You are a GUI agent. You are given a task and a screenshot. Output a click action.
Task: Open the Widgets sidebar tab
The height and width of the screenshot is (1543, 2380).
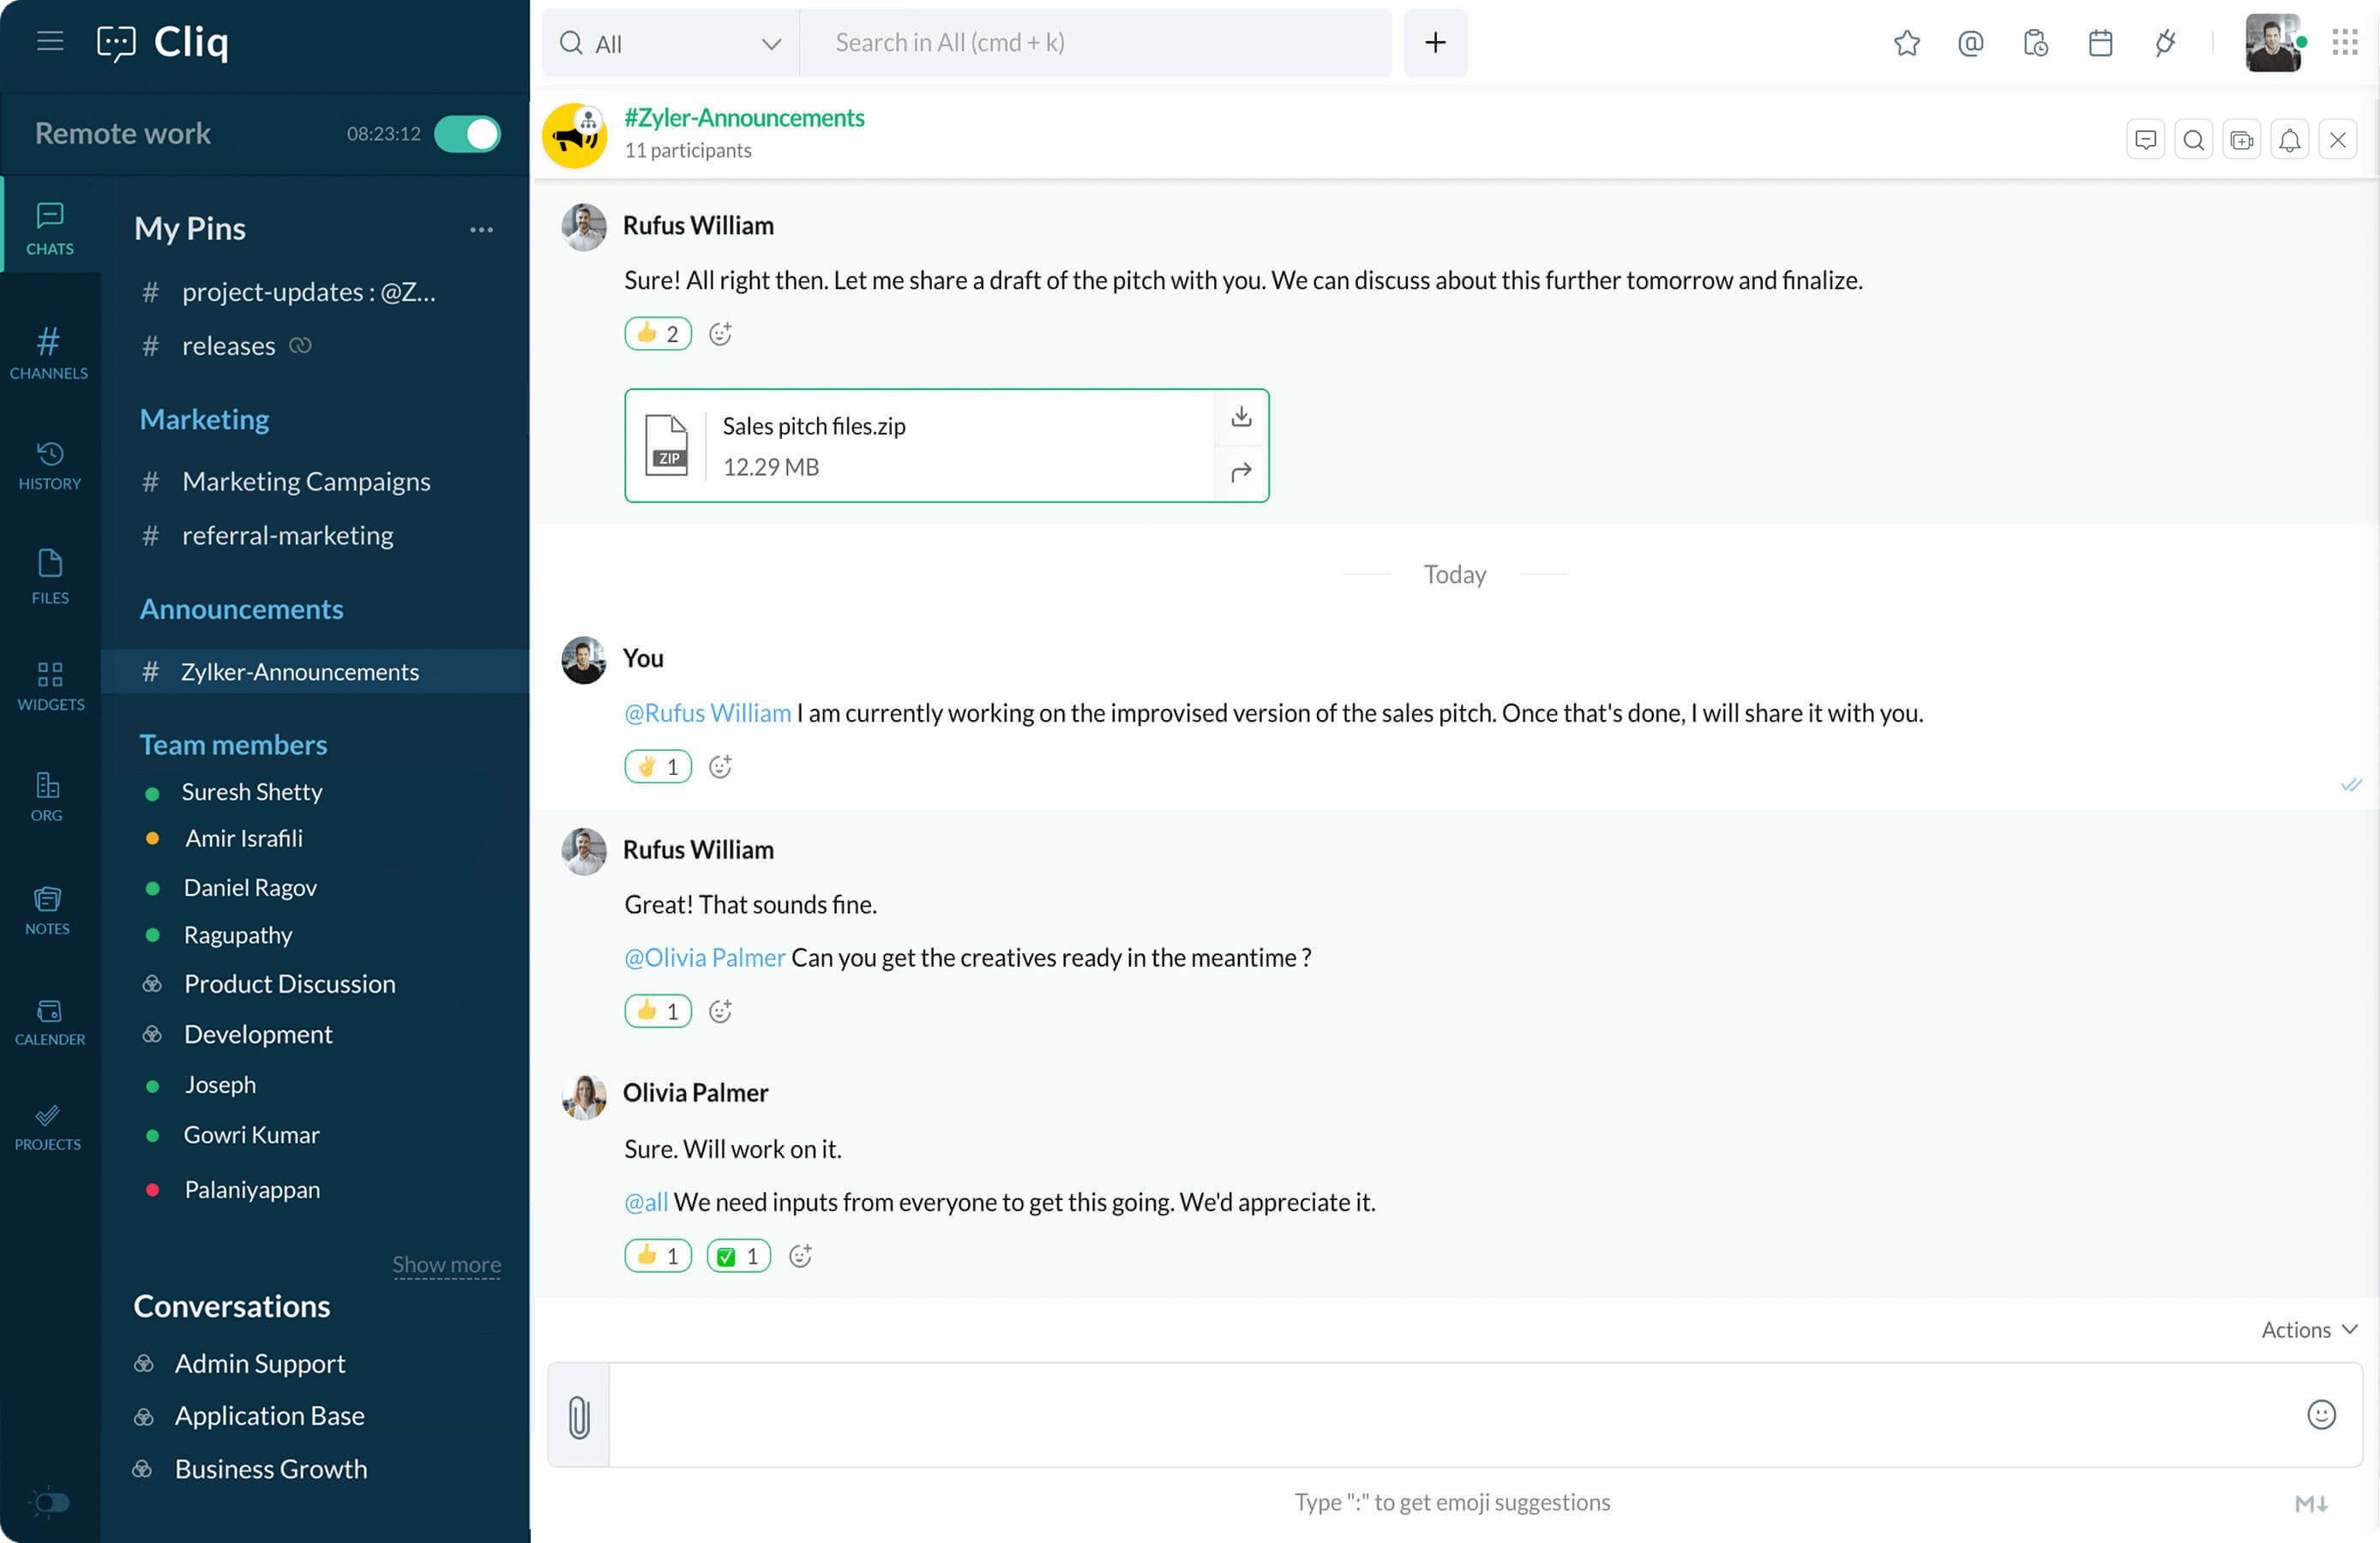(x=50, y=685)
